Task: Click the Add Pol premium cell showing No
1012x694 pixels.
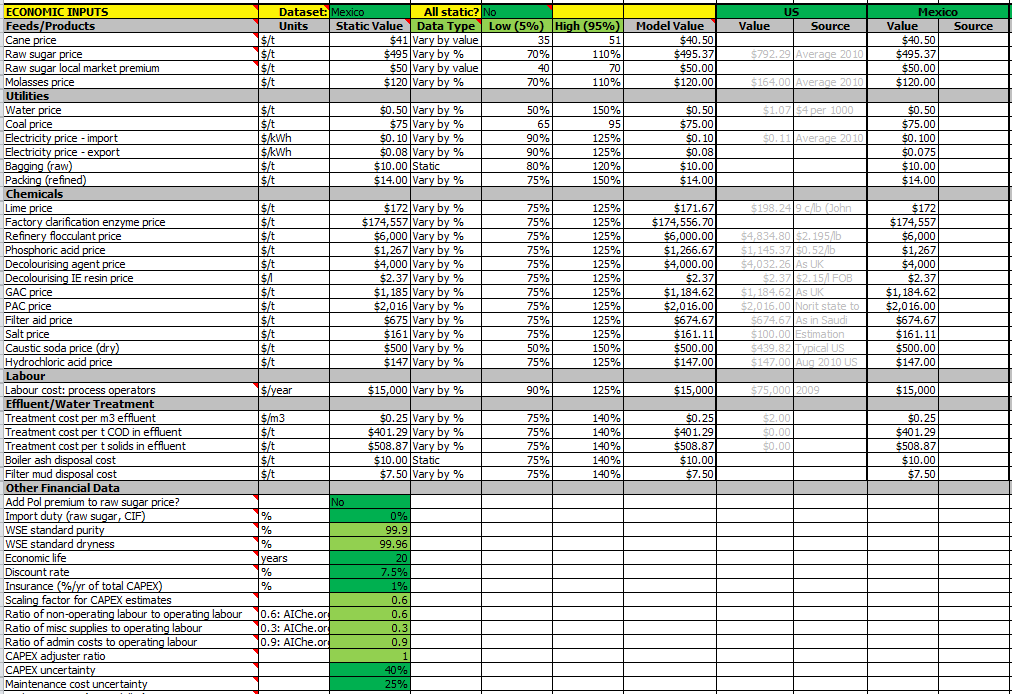Action: coord(370,502)
